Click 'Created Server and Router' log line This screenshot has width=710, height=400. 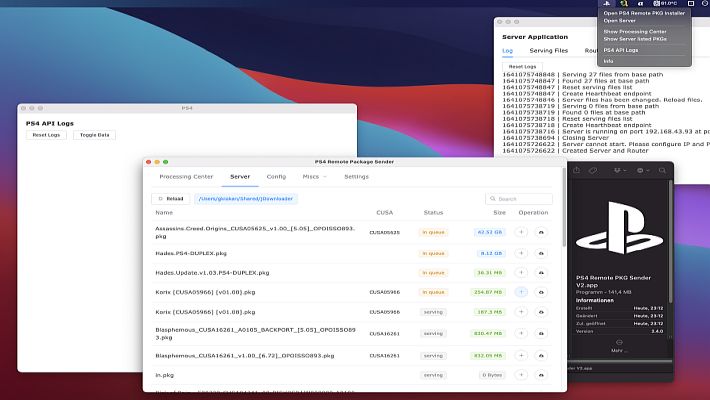click(575, 150)
